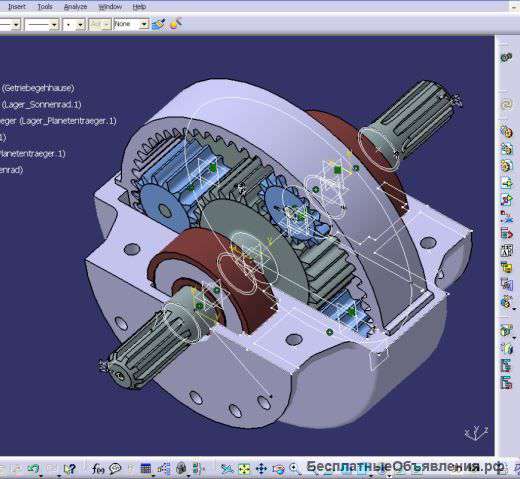520x479 pixels.
Task: Click the green gear icon with flyout arrow
Action: tap(506, 330)
